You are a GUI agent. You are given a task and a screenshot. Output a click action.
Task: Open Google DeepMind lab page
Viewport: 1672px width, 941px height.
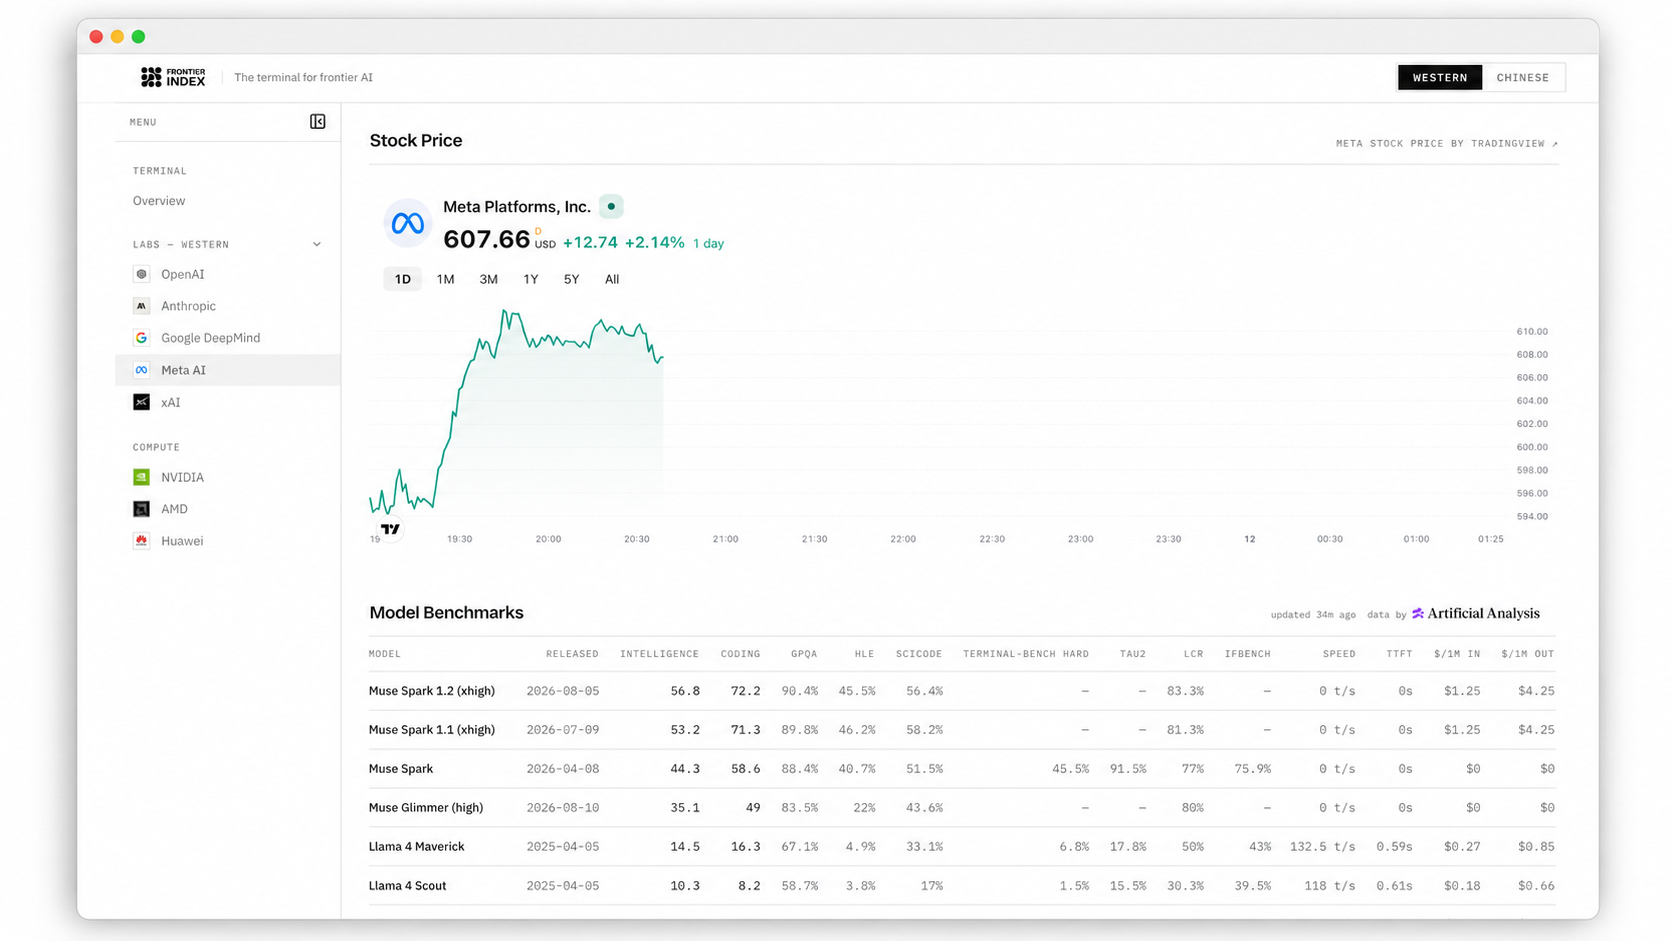210,338
